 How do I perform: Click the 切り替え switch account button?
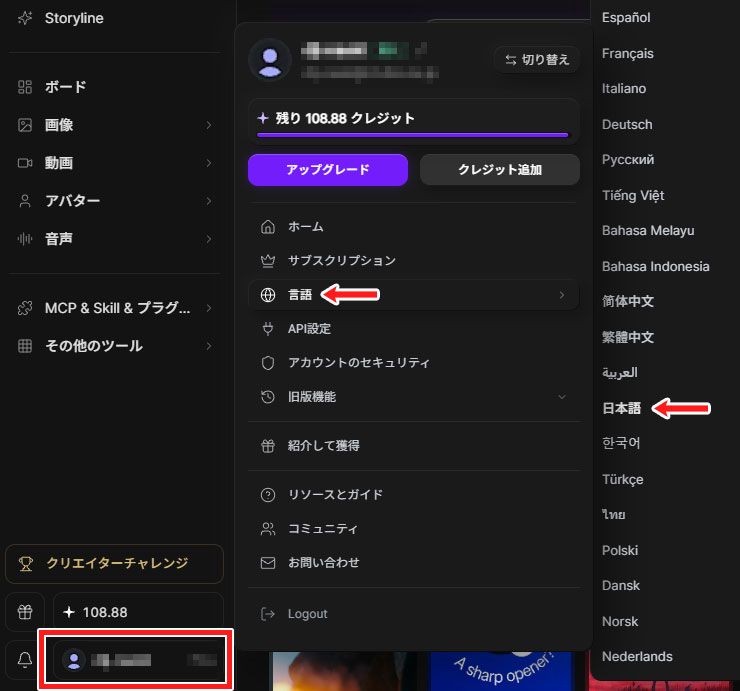tap(537, 60)
